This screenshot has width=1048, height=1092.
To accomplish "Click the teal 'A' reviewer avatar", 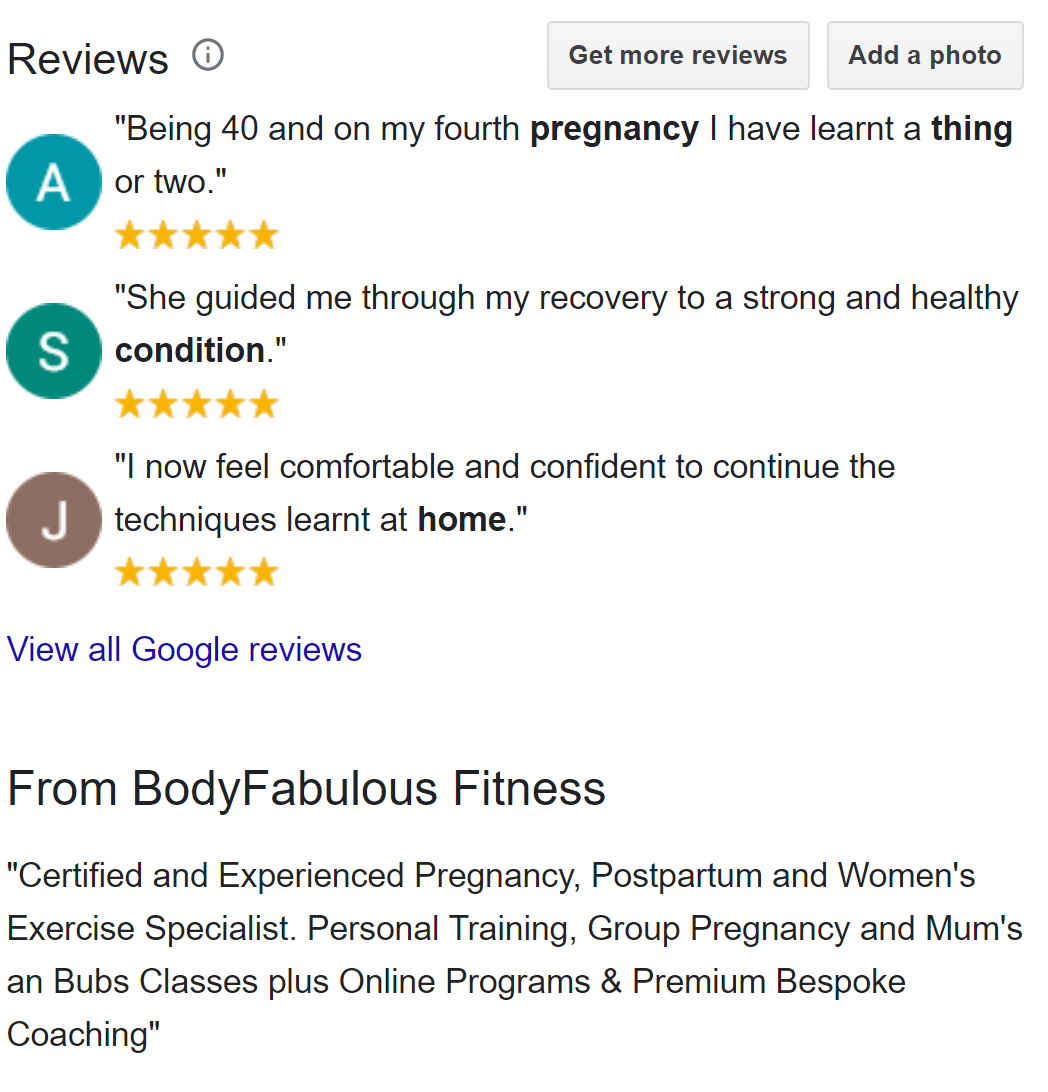I will point(54,182).
